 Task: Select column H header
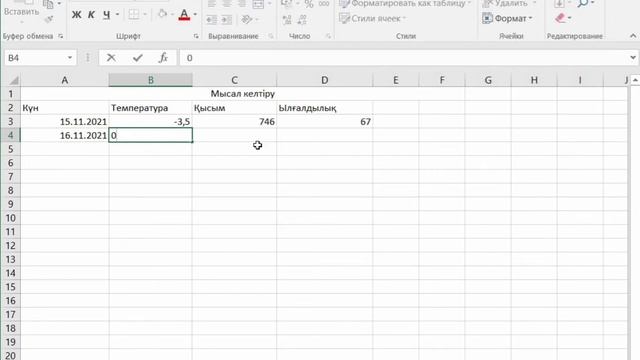[x=534, y=80]
